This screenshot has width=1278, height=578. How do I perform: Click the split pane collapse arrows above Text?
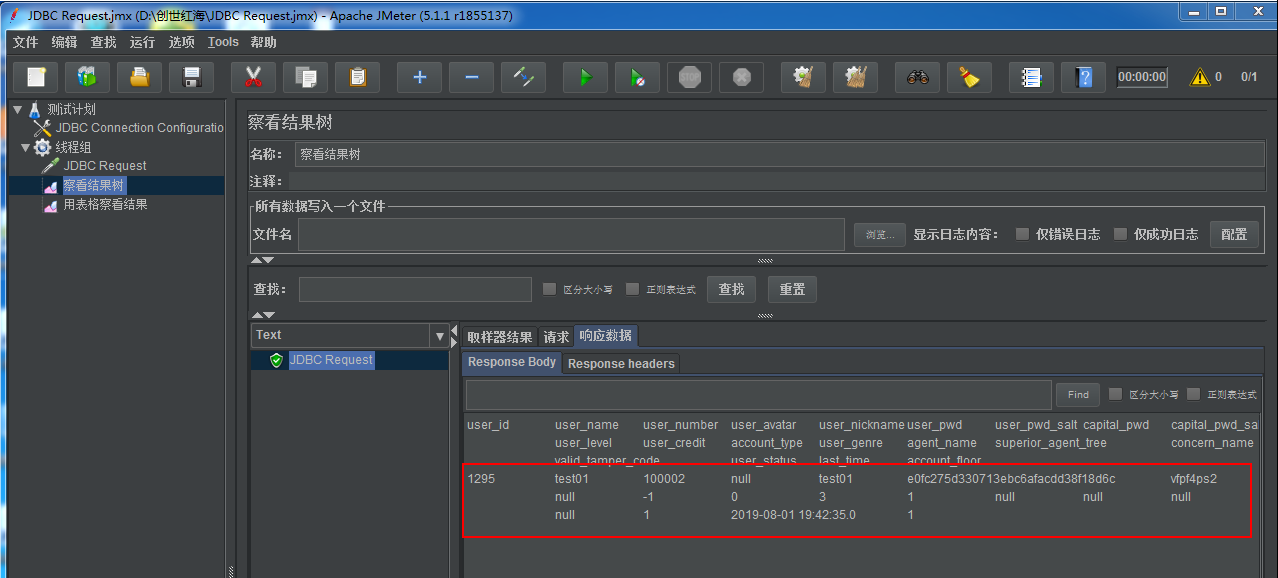(x=262, y=315)
